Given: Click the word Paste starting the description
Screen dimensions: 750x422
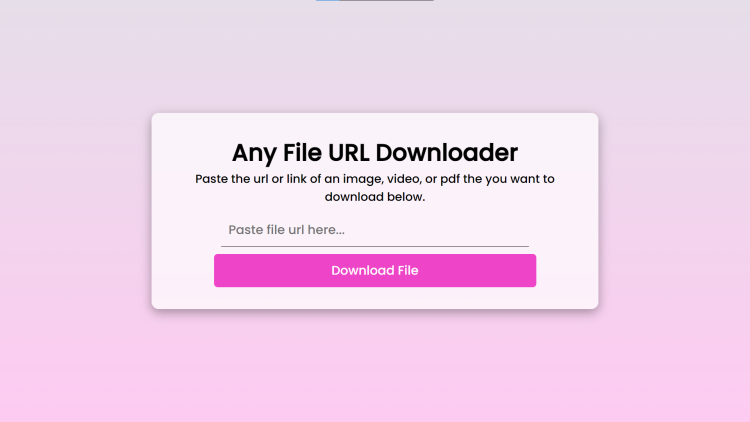Looking at the screenshot, I should [211, 179].
